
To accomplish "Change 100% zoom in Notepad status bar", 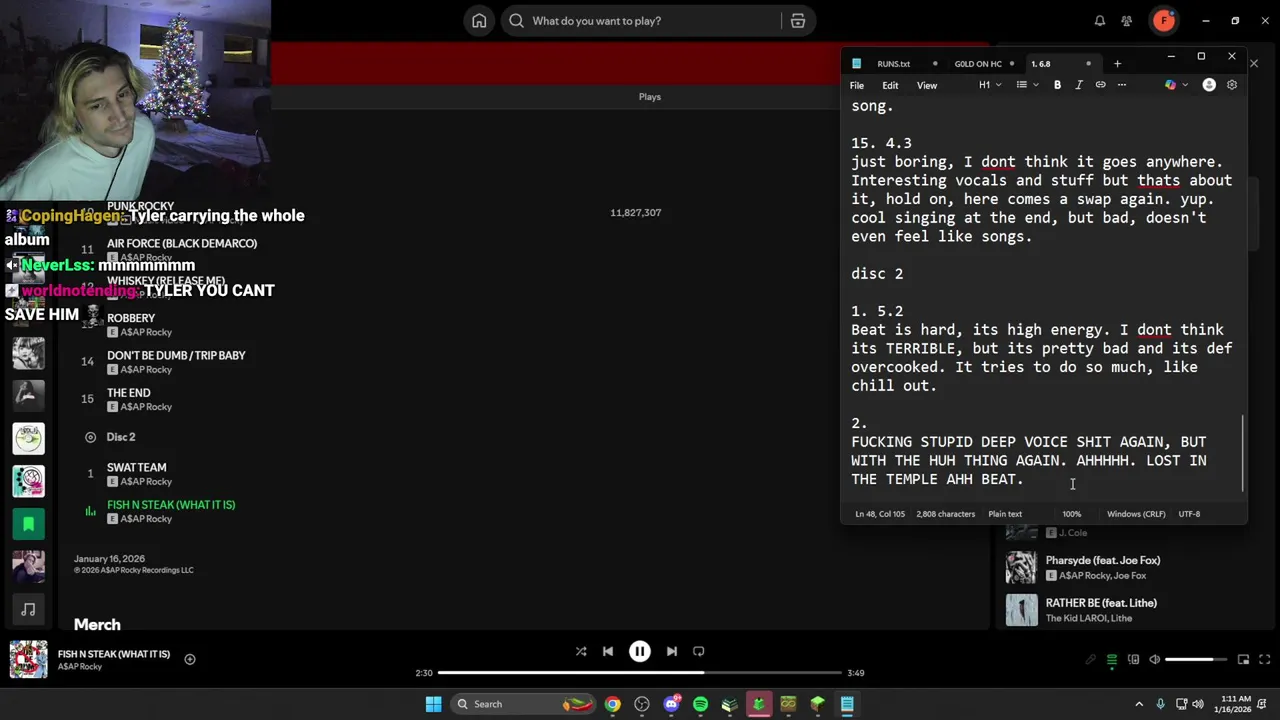I will coord(1071,514).
